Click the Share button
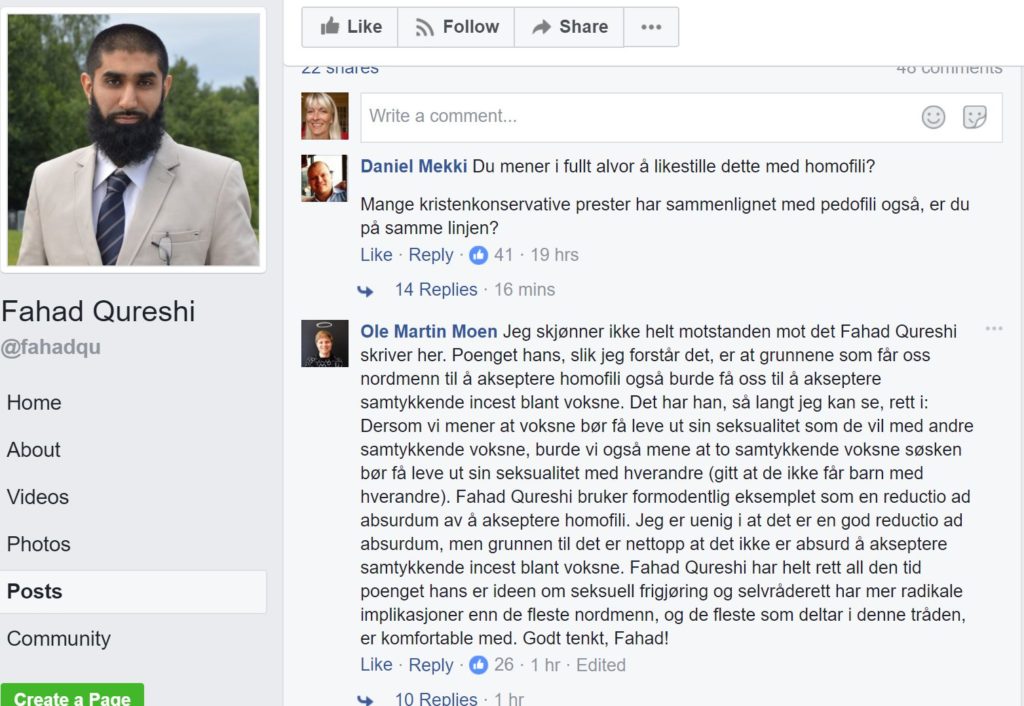Image resolution: width=1024 pixels, height=706 pixels. (569, 27)
